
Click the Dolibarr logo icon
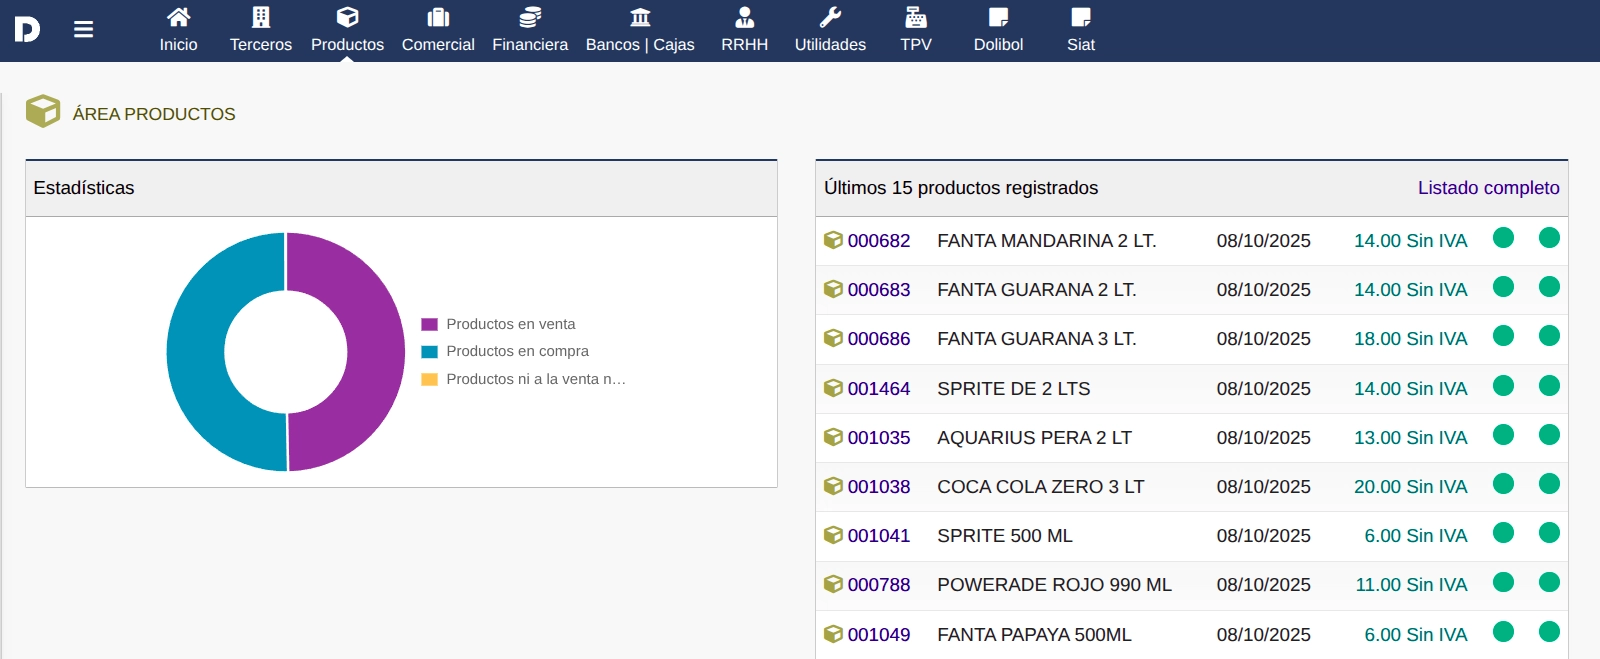pyautogui.click(x=27, y=30)
